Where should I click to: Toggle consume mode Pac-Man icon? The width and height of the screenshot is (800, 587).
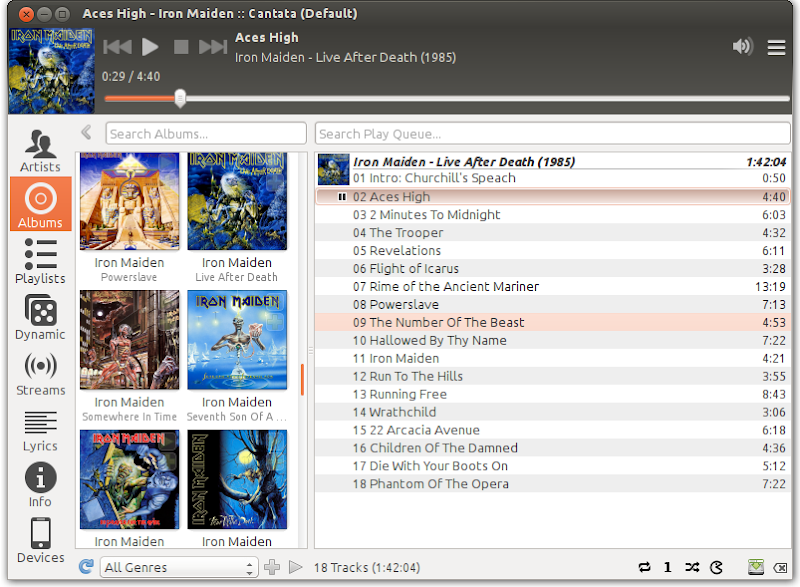tap(716, 567)
